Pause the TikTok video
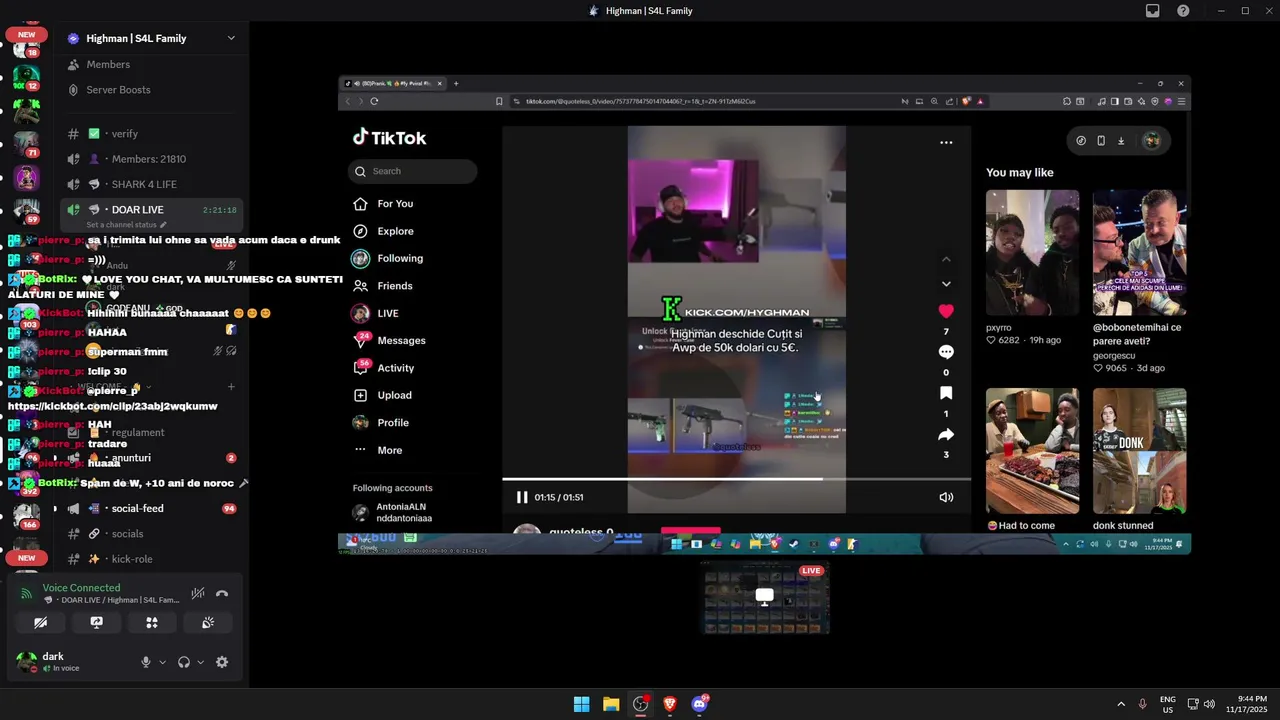The image size is (1280, 720). (522, 497)
